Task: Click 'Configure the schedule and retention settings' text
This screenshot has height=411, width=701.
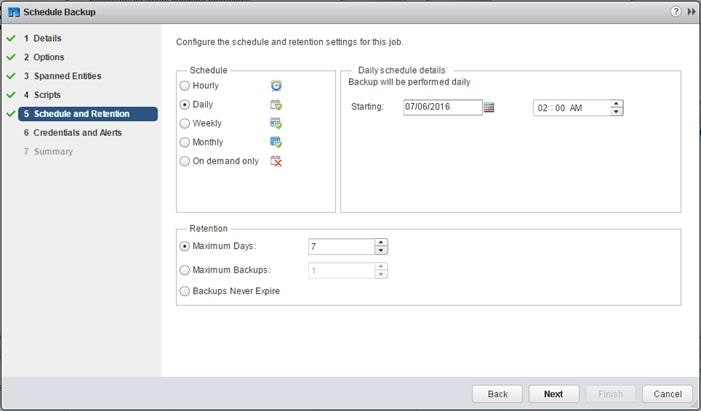Action: (289, 42)
